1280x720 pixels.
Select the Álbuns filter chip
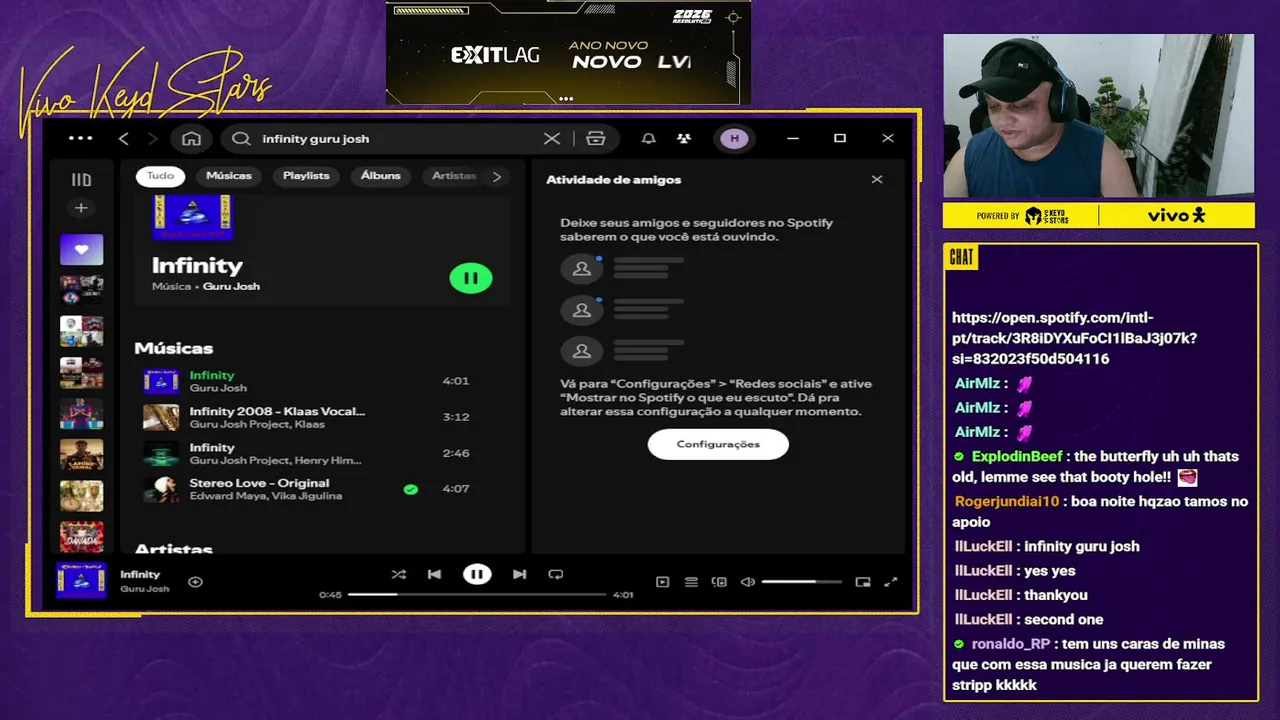coord(380,176)
